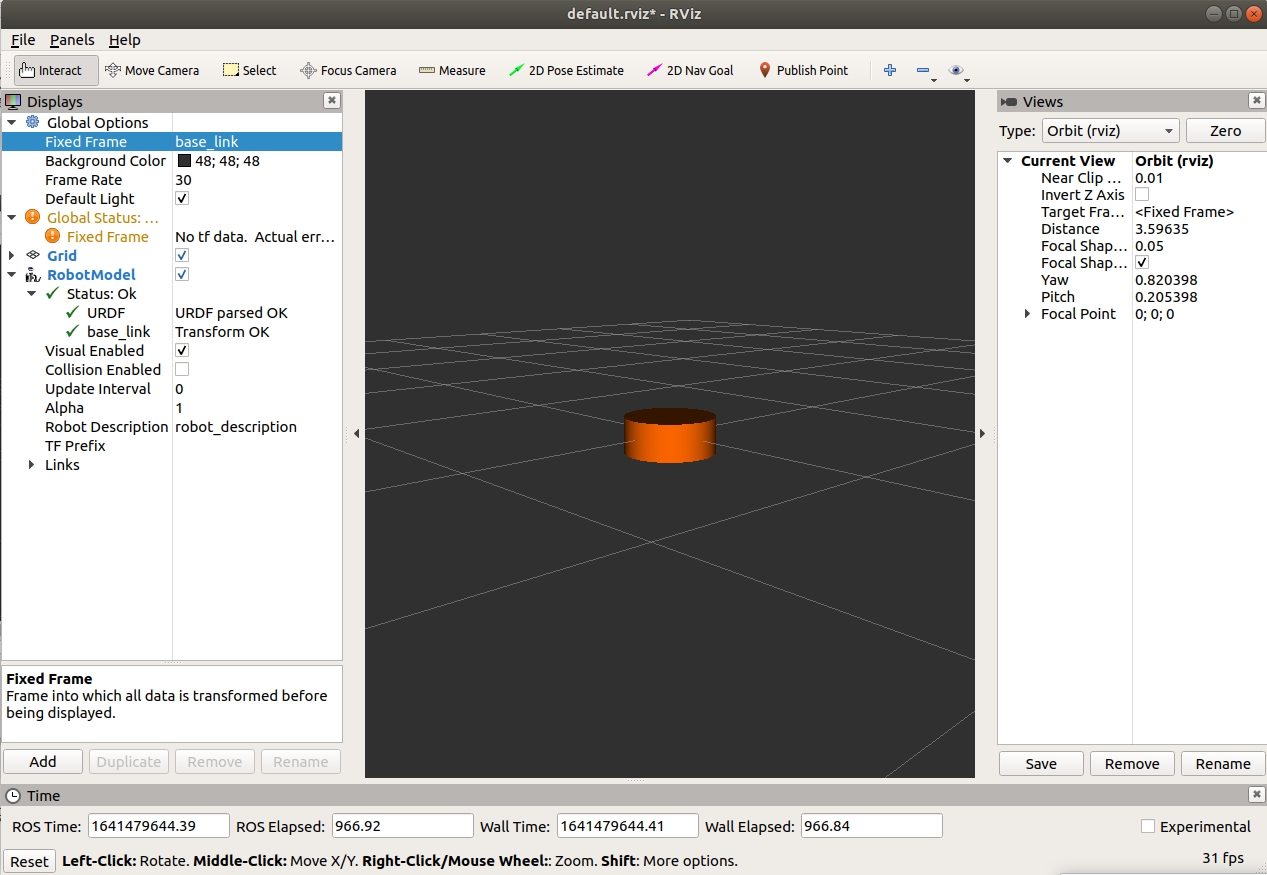
Task: Select the 2D Nav Goal tool
Action: 690,70
